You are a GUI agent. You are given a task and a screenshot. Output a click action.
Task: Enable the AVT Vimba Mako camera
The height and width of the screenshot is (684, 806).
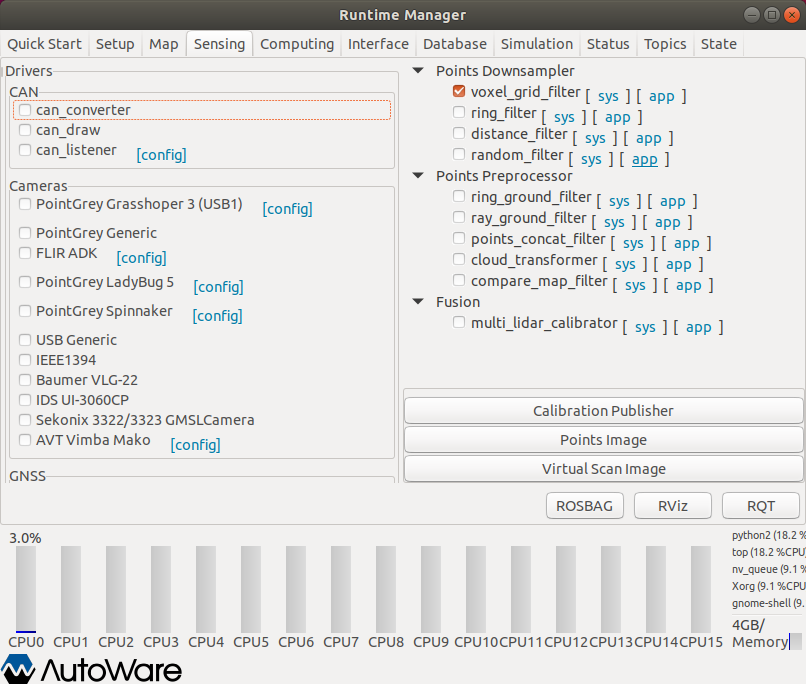click(x=25, y=440)
